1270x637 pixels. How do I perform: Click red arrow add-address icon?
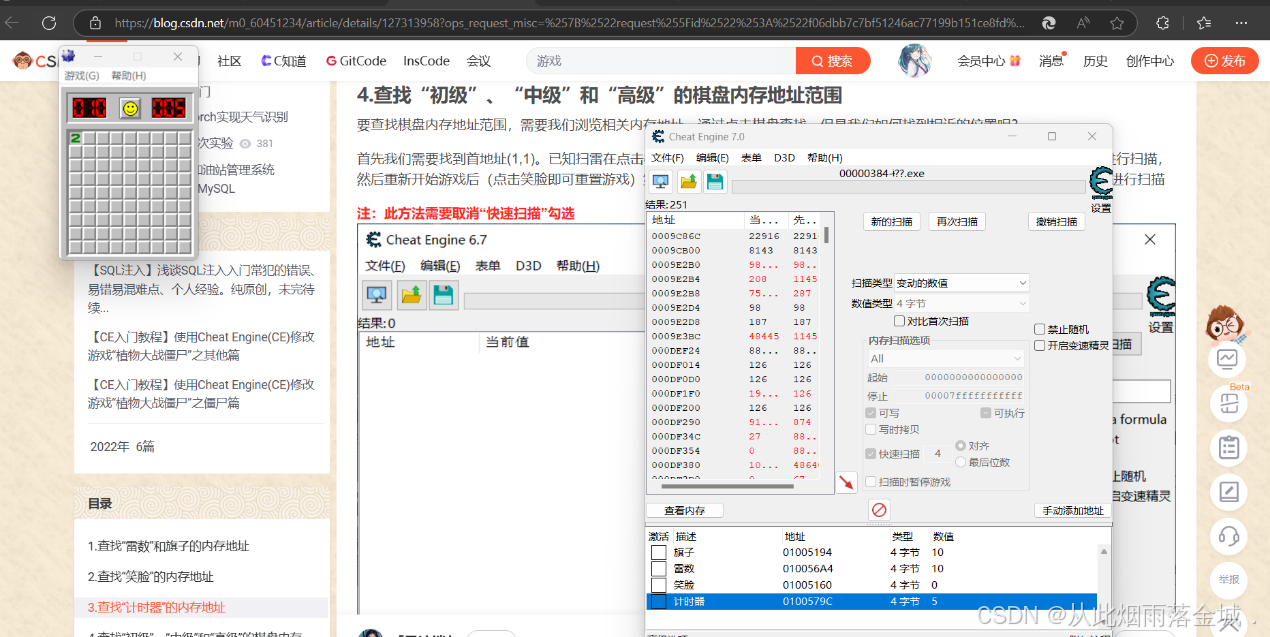point(846,483)
